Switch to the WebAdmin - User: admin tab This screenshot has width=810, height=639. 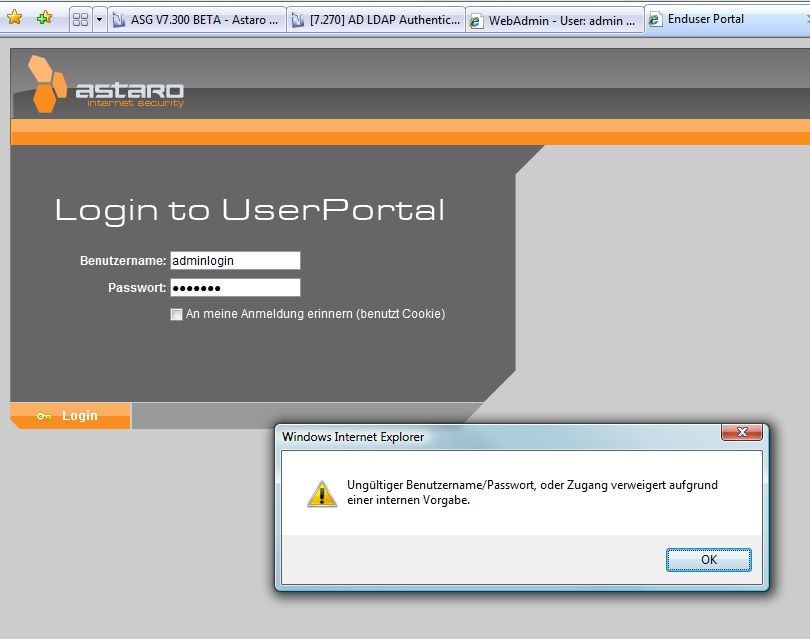(x=555, y=21)
